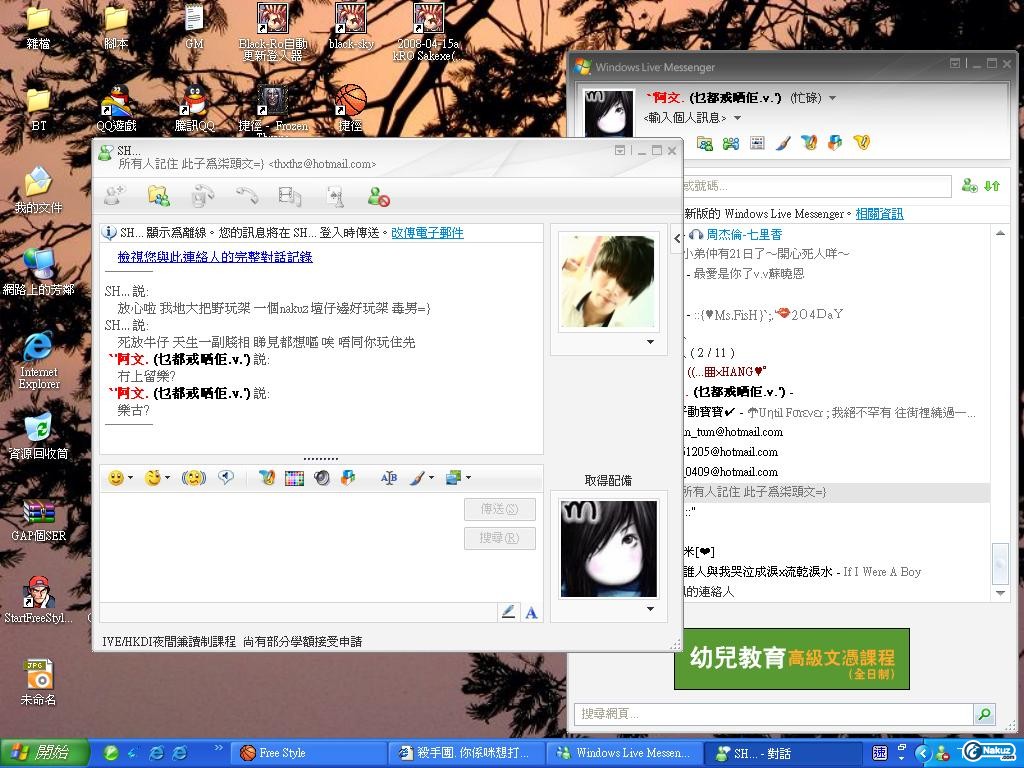
Task: Open the Messenger main window show-menu button
Action: (955, 63)
